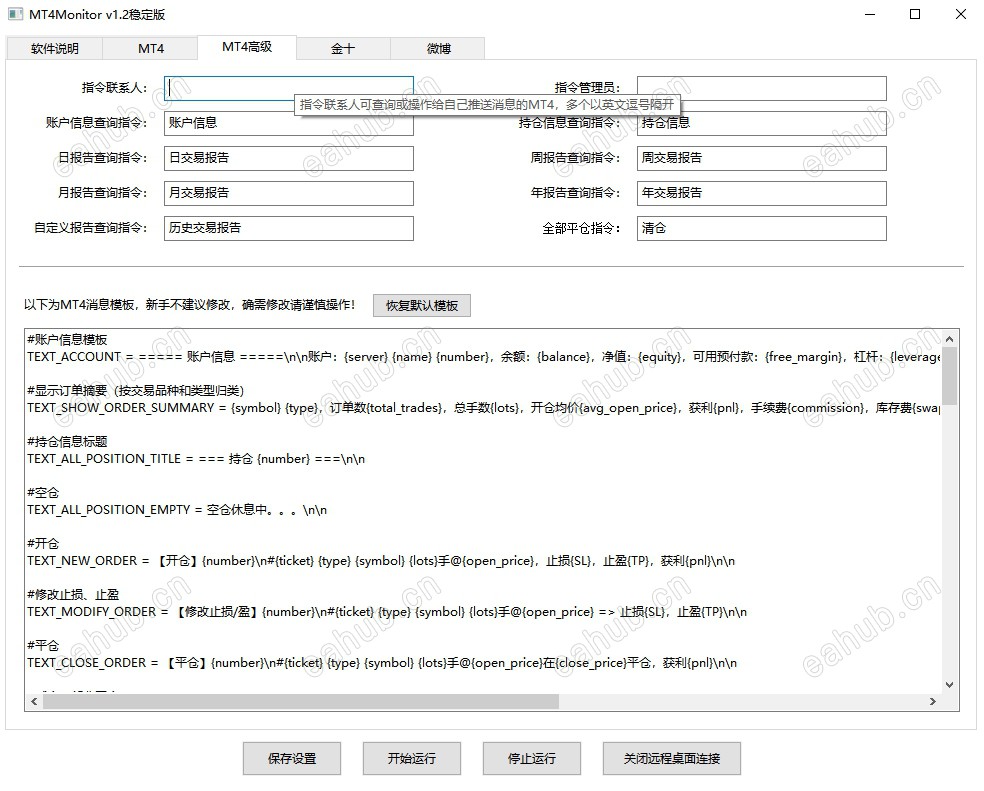
Task: Click 关闭远程桌面连接 button
Action: (671, 758)
